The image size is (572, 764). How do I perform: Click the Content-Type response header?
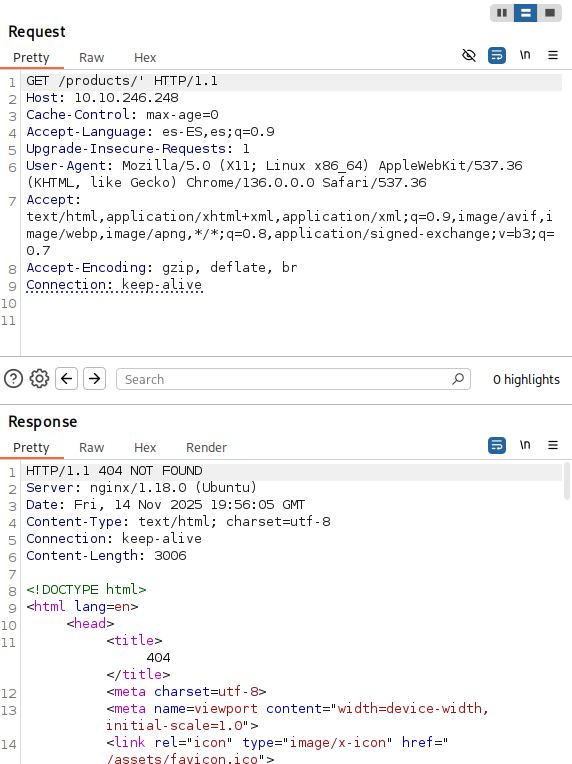click(x=178, y=522)
